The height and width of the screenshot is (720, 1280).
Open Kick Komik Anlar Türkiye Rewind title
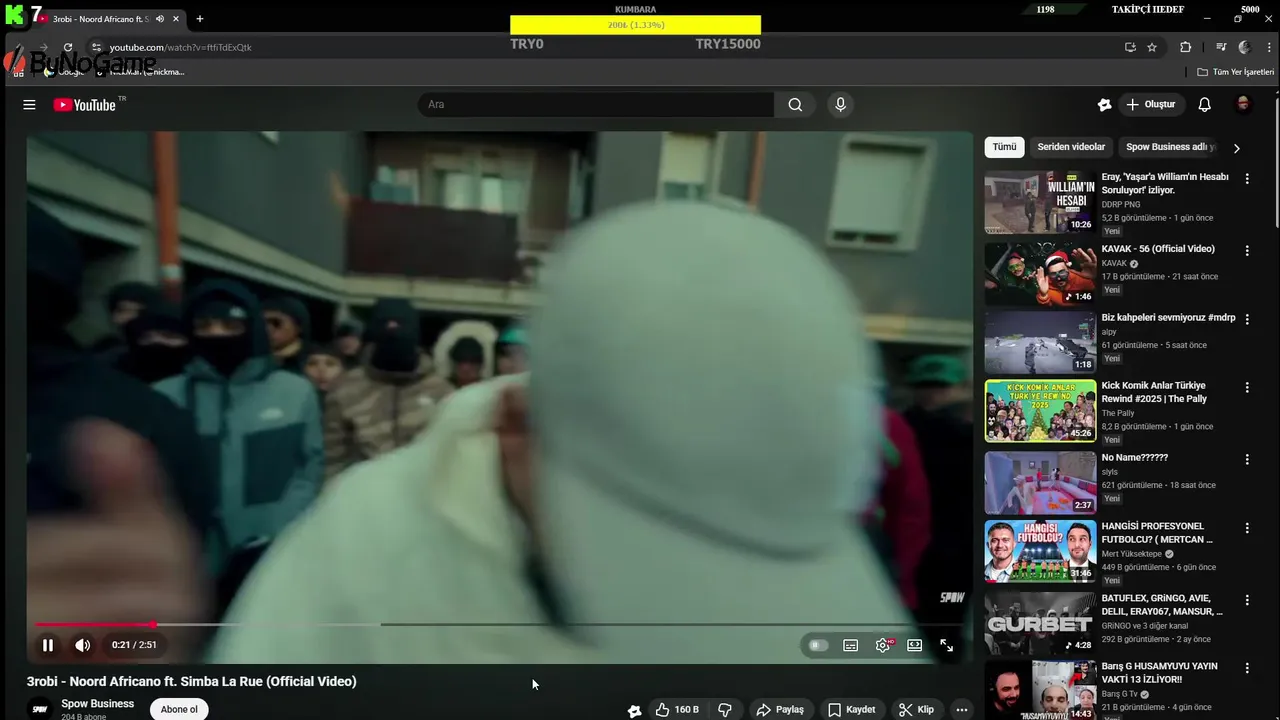[x=1154, y=392]
